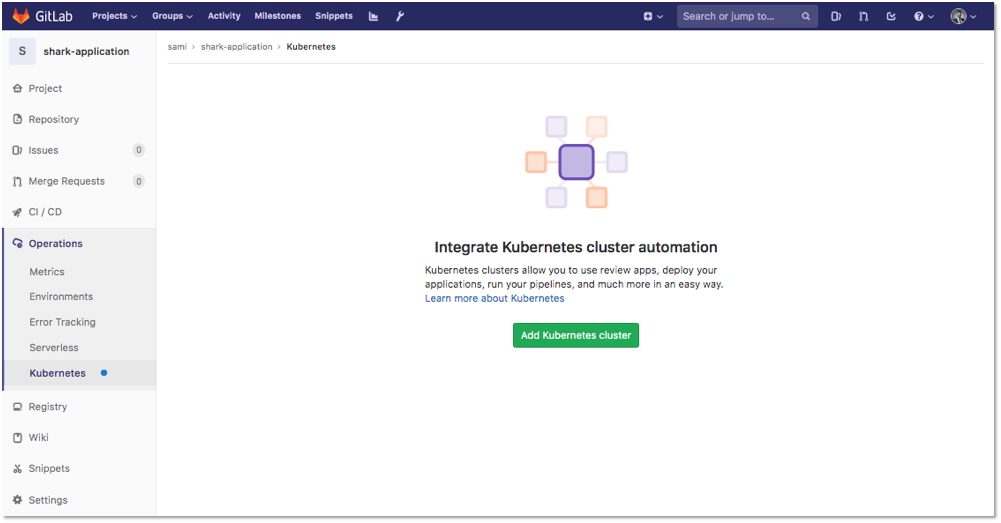Image resolution: width=1001 pixels, height=523 pixels.
Task: Open Milestones in top navigation
Action: [x=278, y=16]
